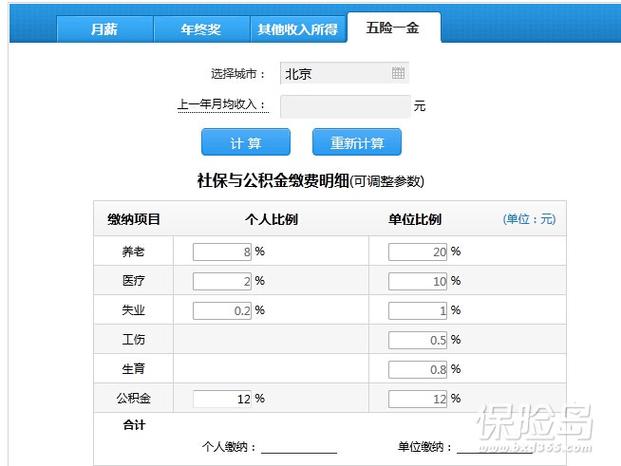Edit 失业 personal rate field showing 0.2
This screenshot has height=466, width=621.
222,310
